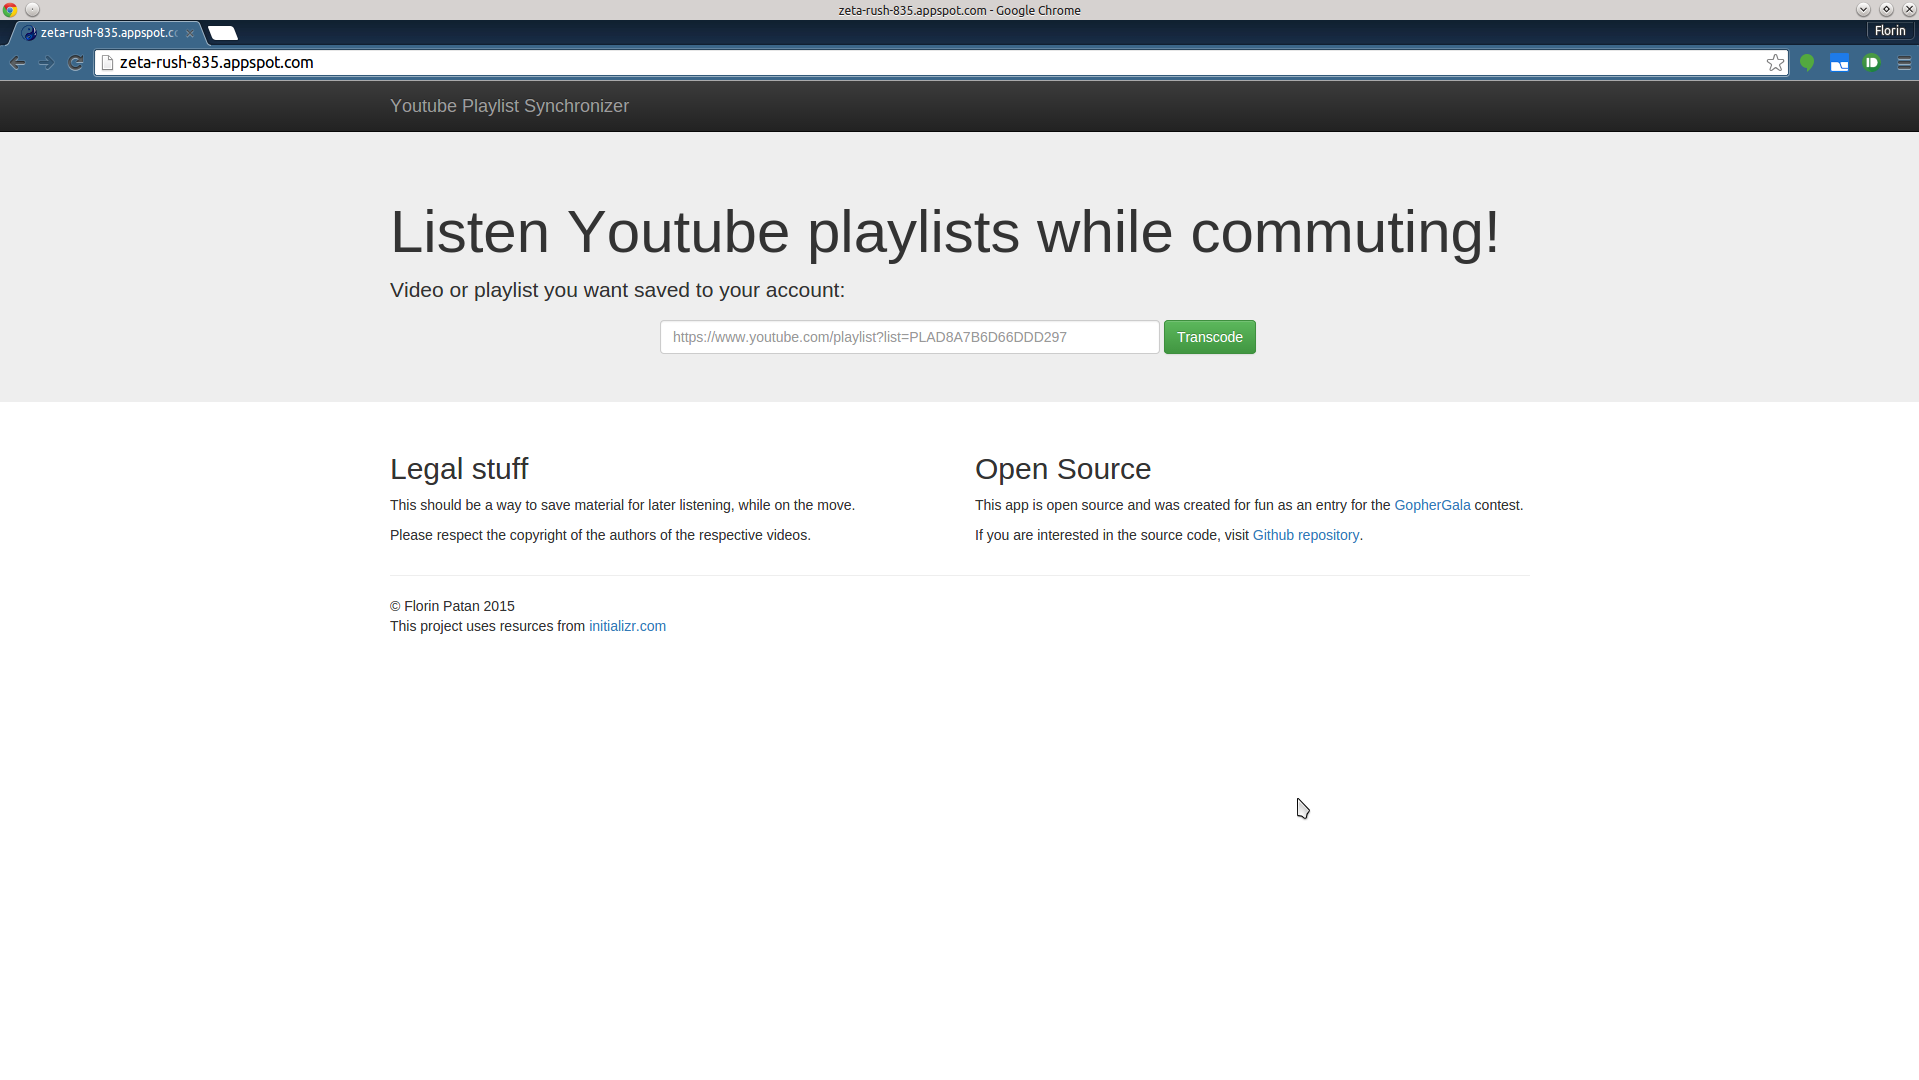This screenshot has width=1919, height=1080.
Task: Bookmark this page with the star icon
Action: [1775, 63]
